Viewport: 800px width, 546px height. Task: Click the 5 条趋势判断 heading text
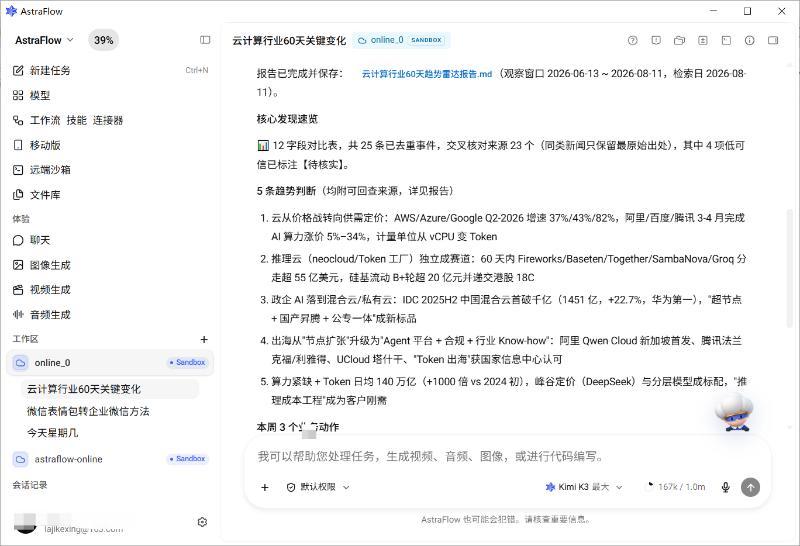(286, 191)
